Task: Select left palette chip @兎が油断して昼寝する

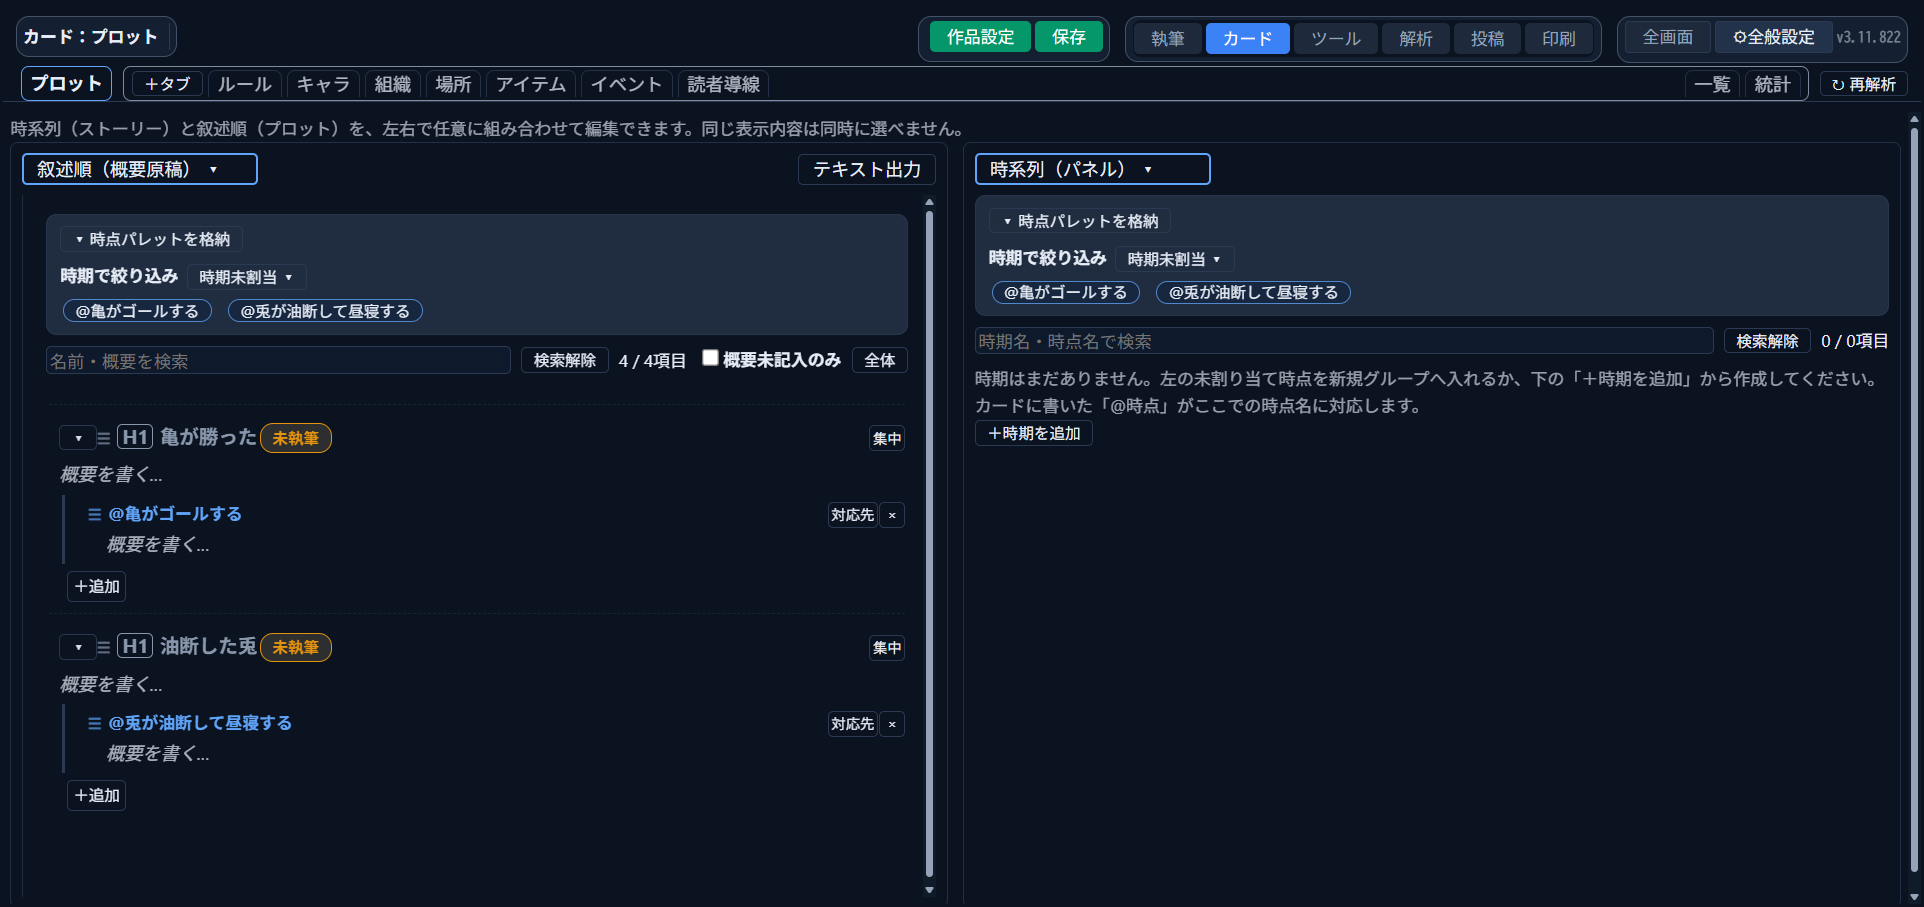Action: [x=326, y=311]
